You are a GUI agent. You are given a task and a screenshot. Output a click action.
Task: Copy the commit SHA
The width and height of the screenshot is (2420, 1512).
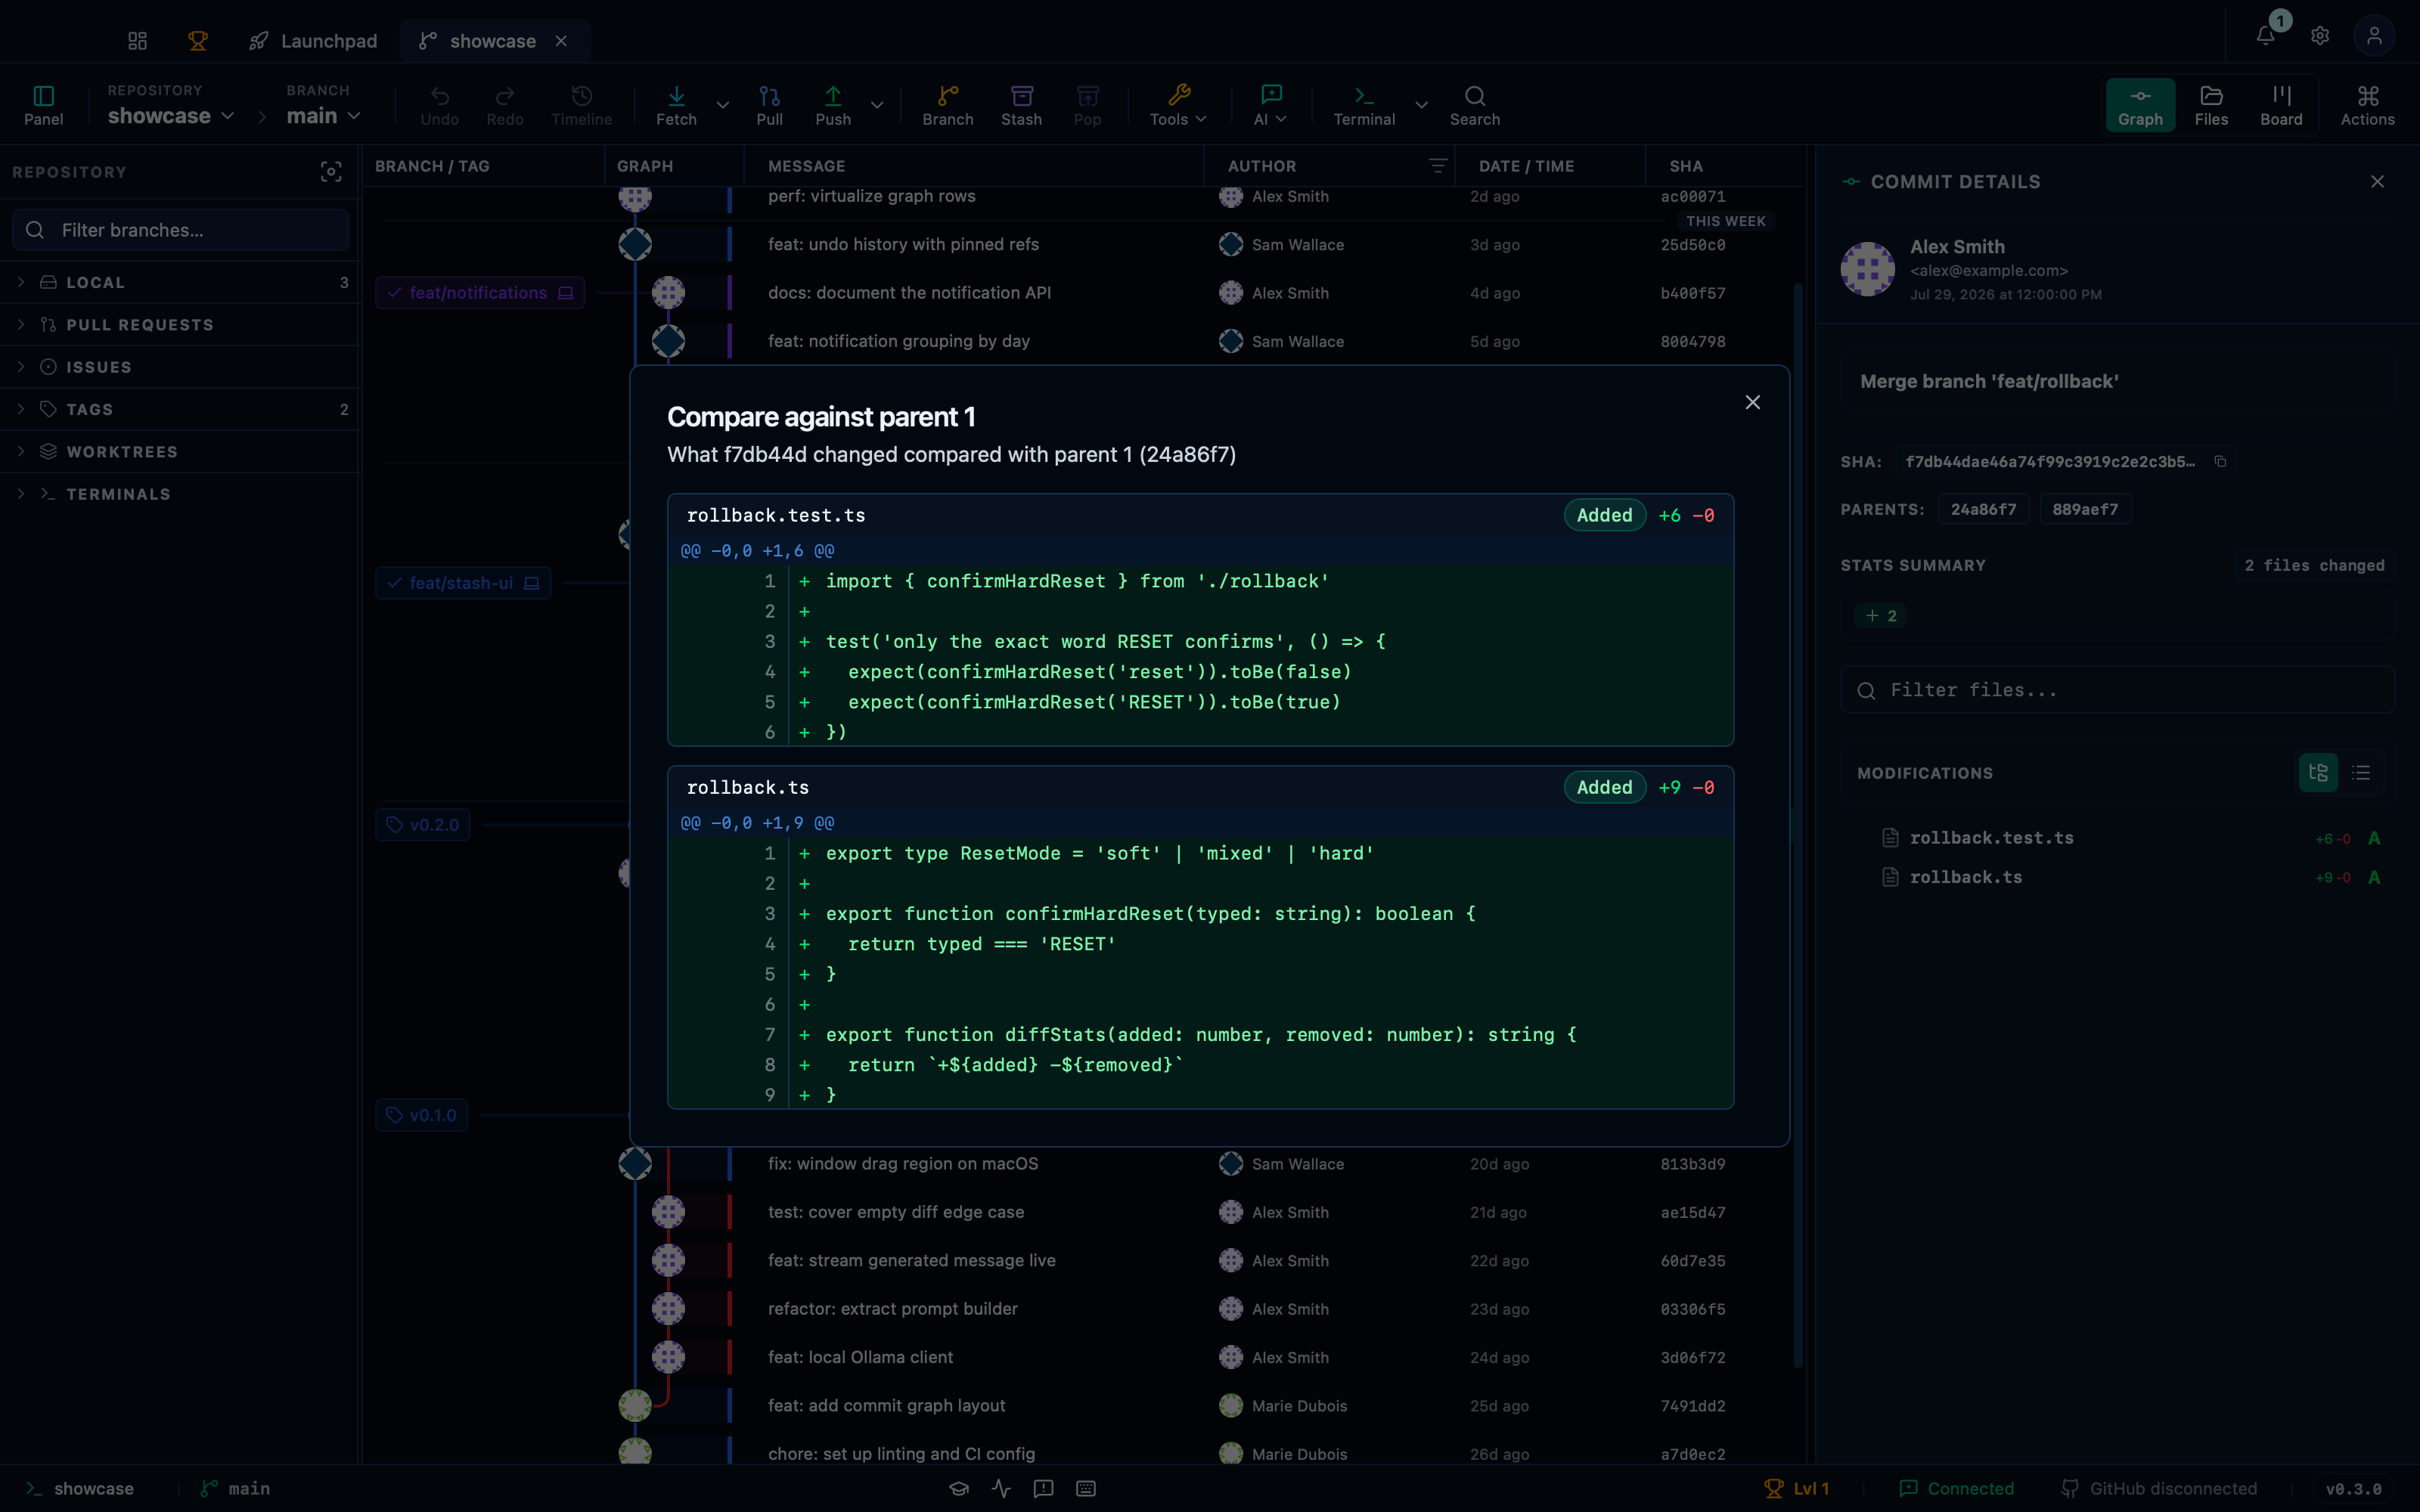click(2220, 461)
